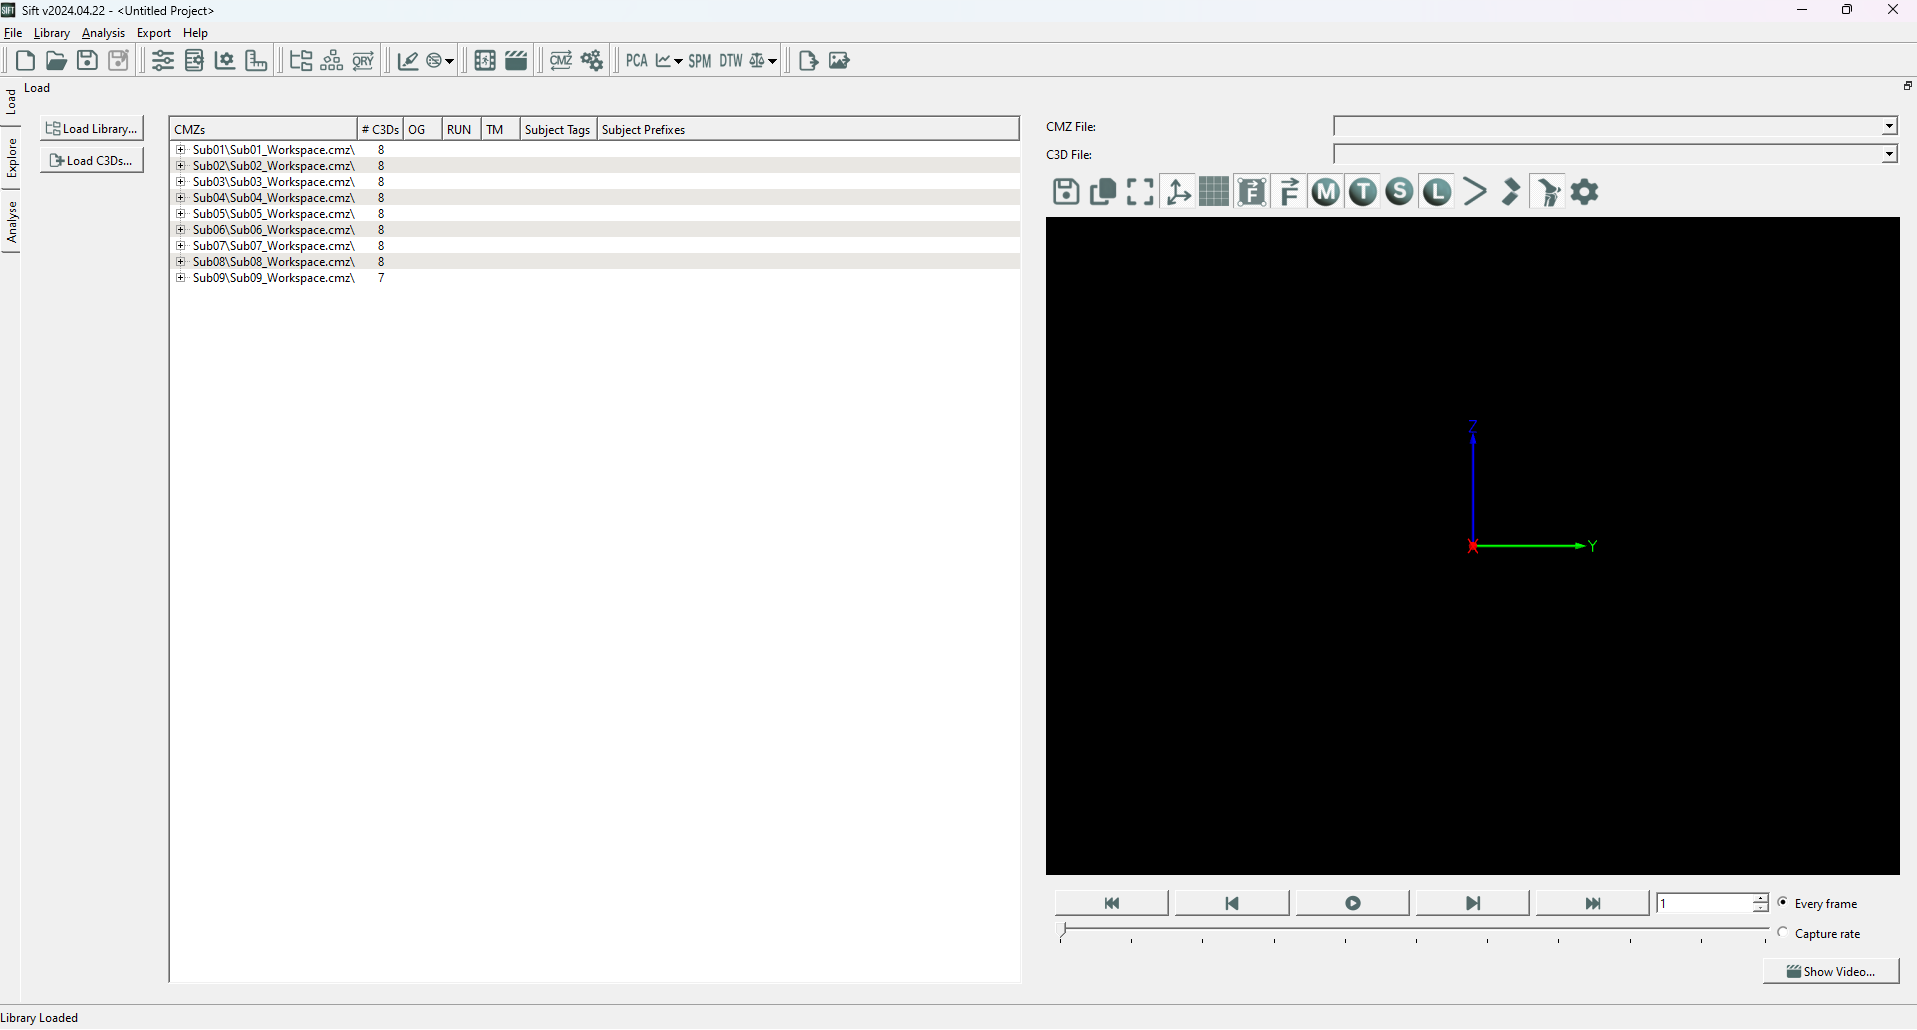1917x1030 pixels.
Task: Switch to the Analyse side tab
Action: (x=12, y=222)
